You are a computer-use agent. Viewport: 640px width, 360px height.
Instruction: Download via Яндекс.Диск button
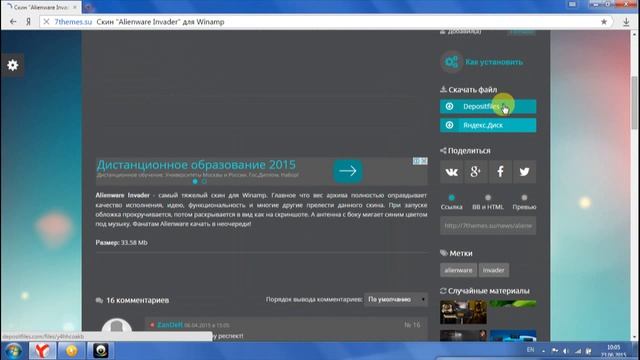(x=488, y=125)
